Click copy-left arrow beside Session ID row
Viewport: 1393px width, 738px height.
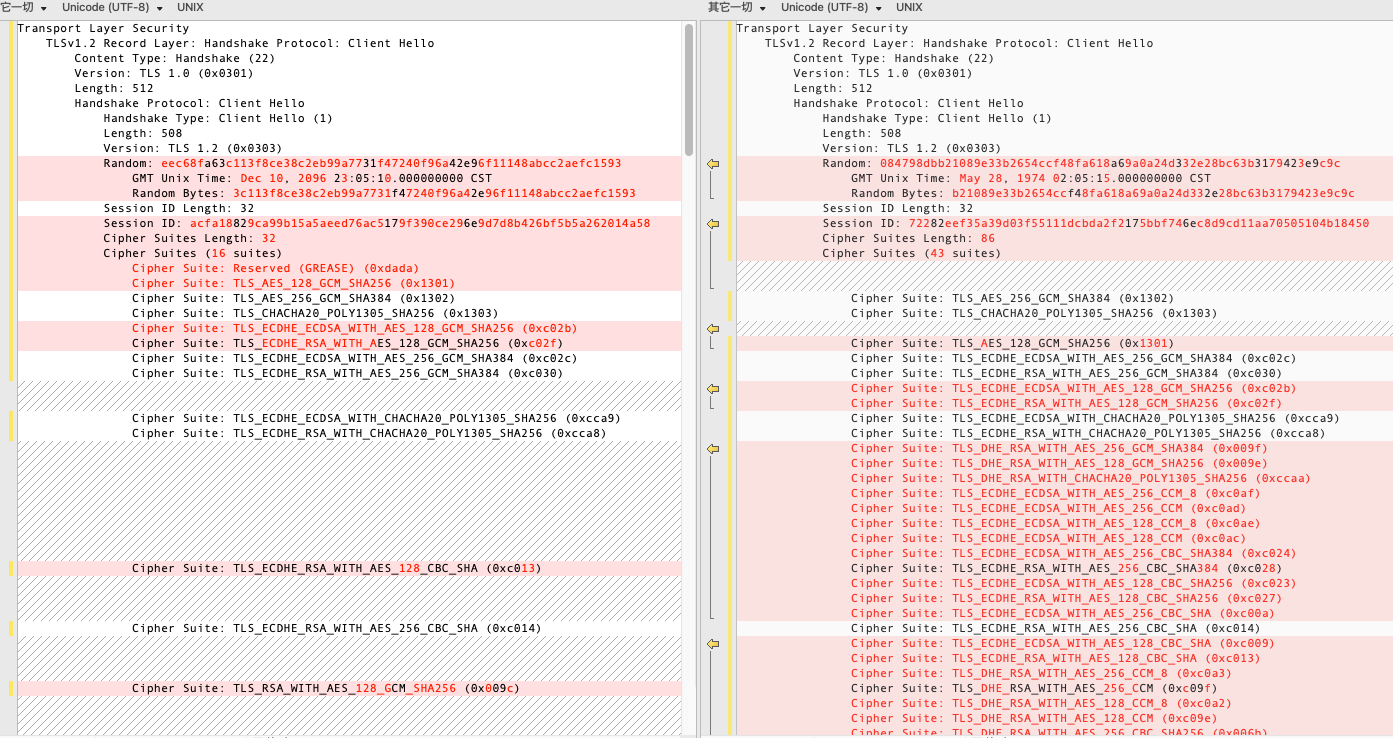pyautogui.click(x=713, y=224)
